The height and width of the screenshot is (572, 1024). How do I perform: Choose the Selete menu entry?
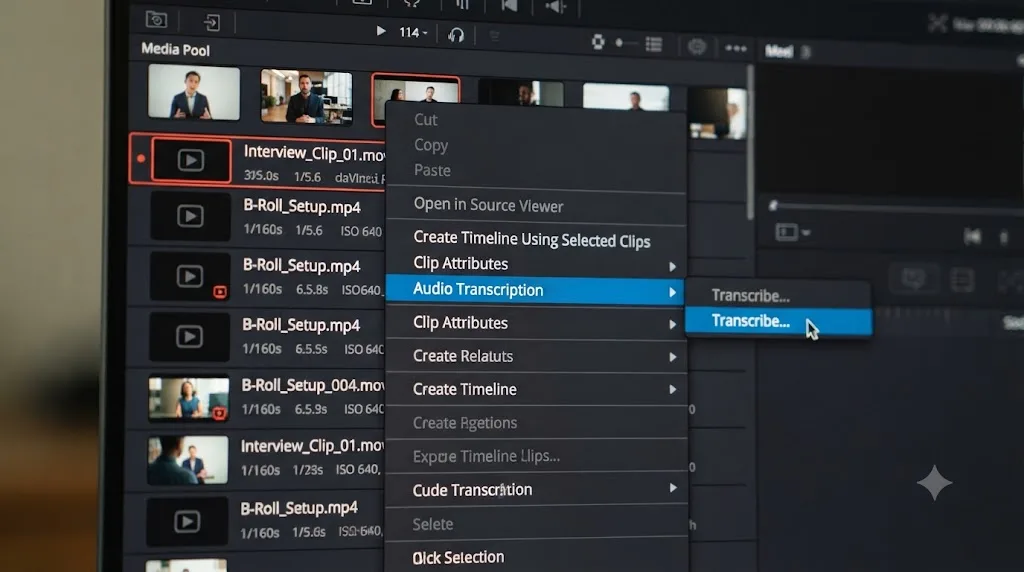[x=433, y=524]
